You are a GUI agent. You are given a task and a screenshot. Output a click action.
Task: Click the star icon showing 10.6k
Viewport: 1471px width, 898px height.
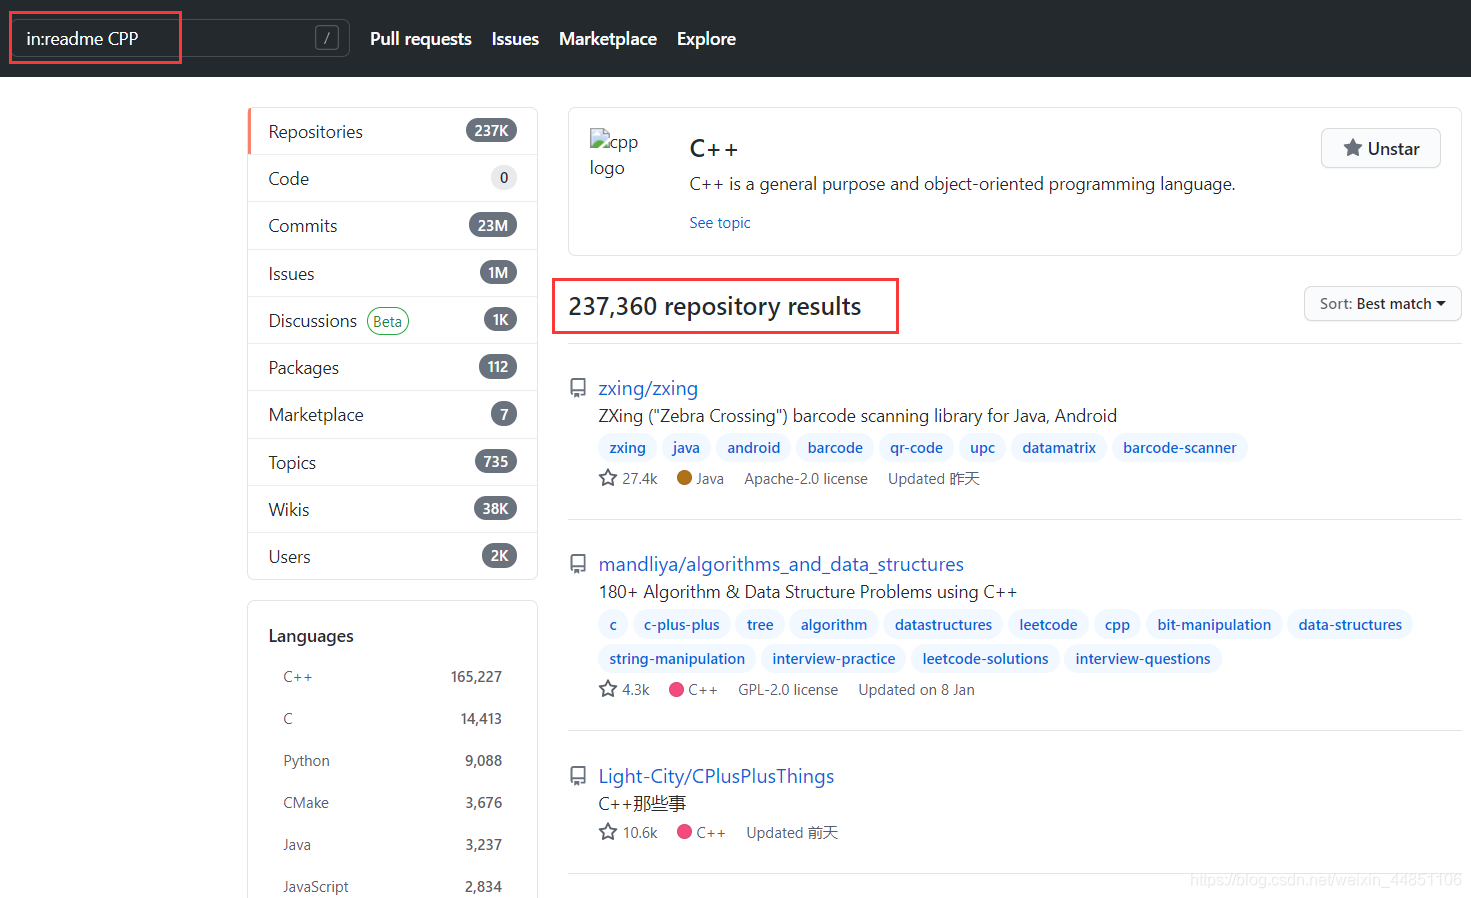point(608,832)
